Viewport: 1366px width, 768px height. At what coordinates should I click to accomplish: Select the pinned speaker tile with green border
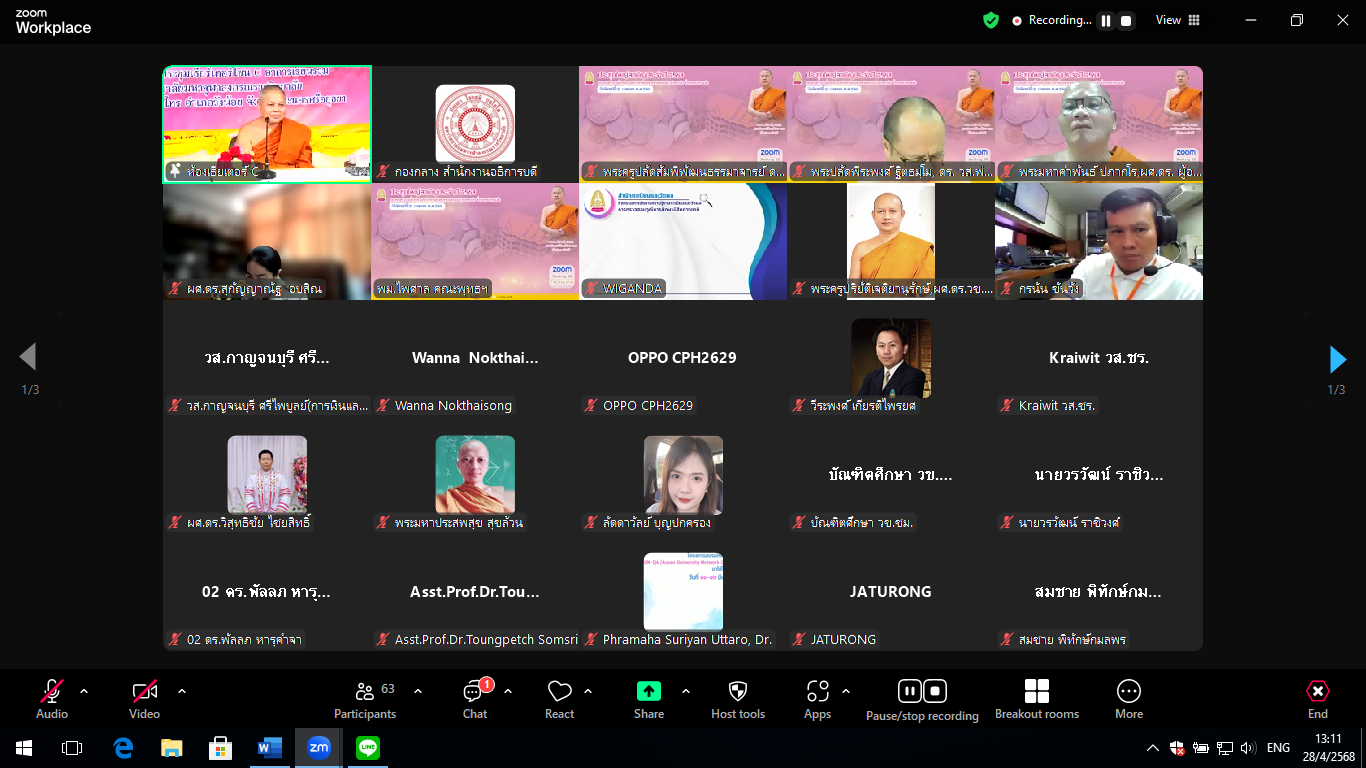267,124
